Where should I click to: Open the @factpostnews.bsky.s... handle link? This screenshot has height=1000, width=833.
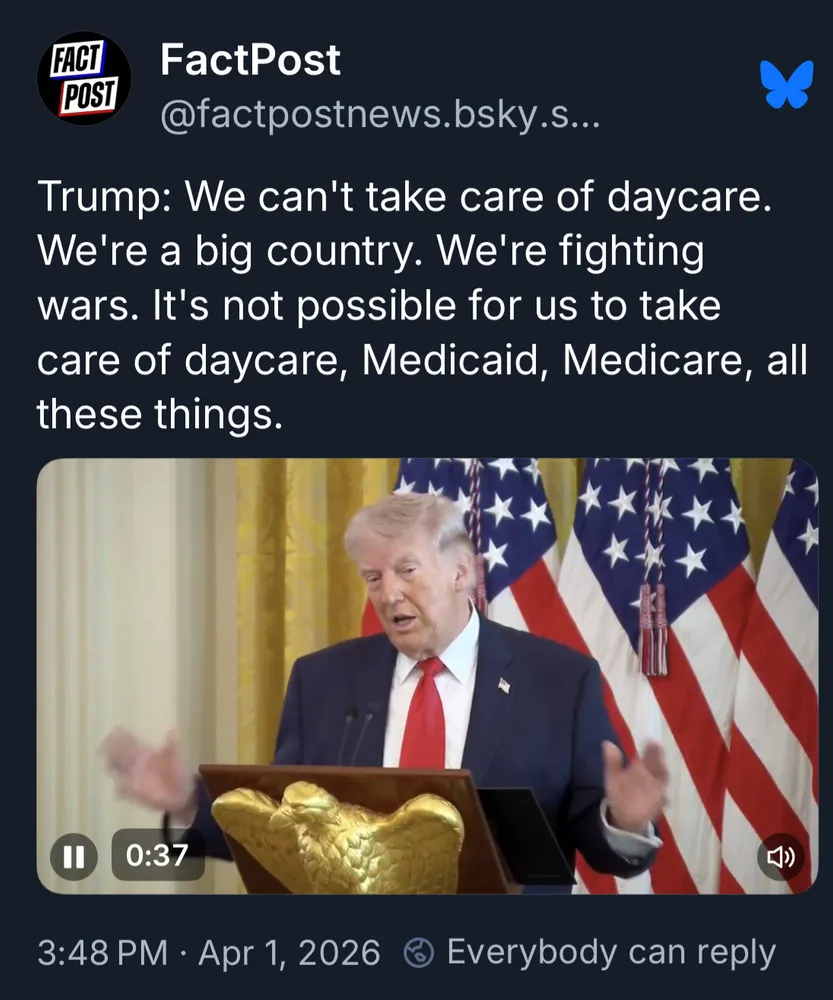pyautogui.click(x=380, y=114)
